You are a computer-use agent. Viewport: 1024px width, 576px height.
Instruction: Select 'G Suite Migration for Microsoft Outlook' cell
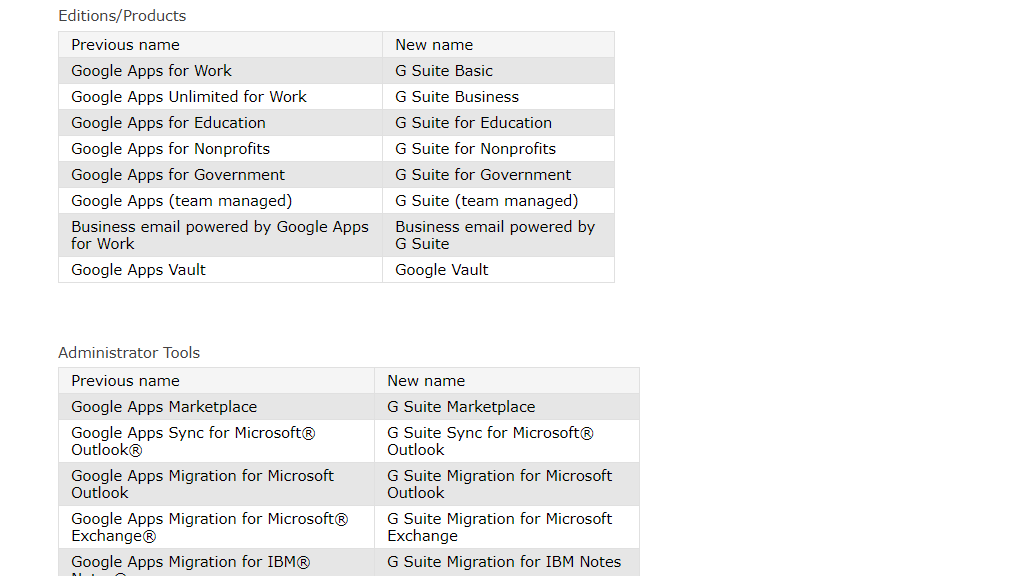pos(507,484)
